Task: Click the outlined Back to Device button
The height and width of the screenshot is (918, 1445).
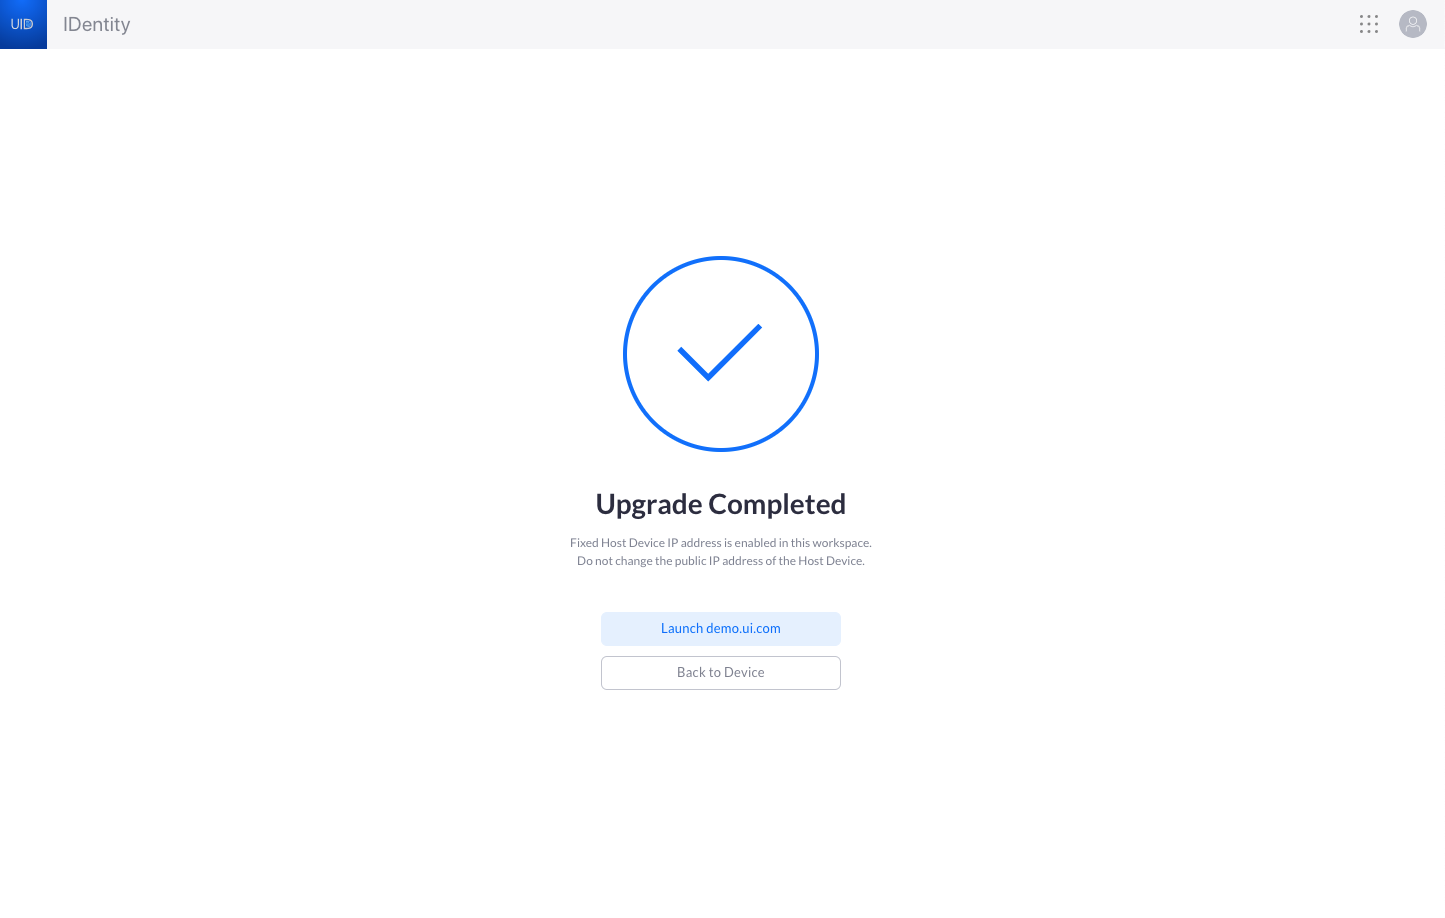Action: (x=721, y=673)
